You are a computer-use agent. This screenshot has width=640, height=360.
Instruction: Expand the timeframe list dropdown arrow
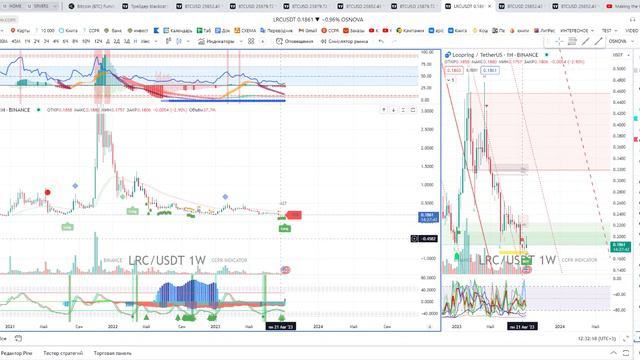[x=156, y=41]
